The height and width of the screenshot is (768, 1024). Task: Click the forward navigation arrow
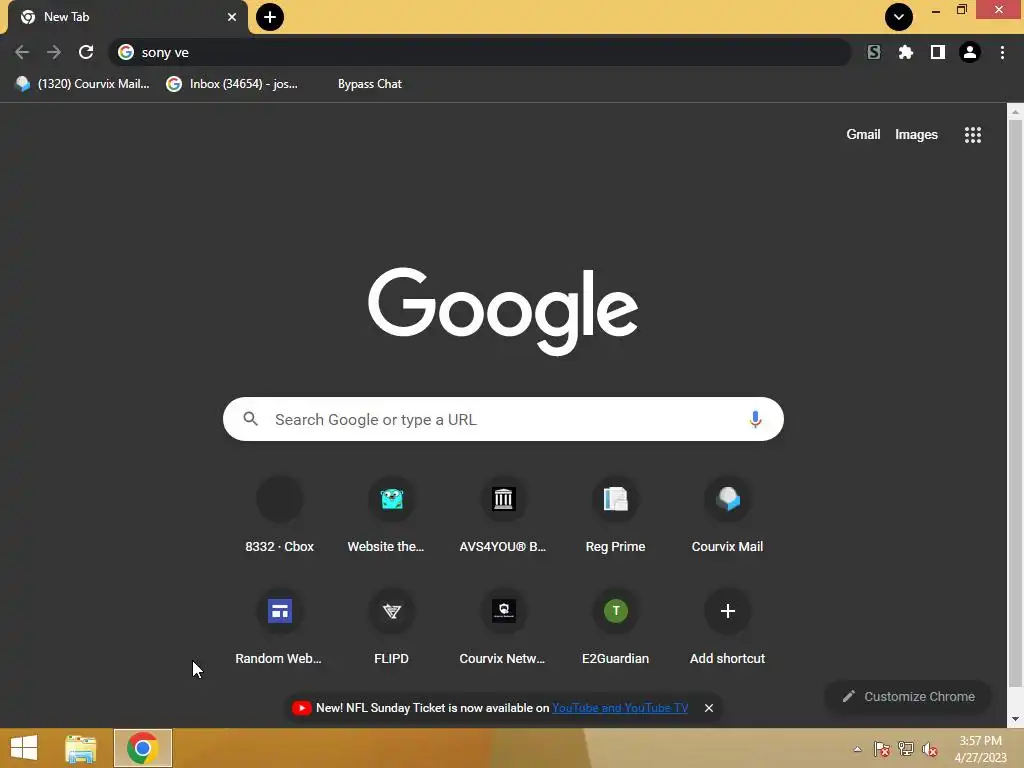coord(54,52)
